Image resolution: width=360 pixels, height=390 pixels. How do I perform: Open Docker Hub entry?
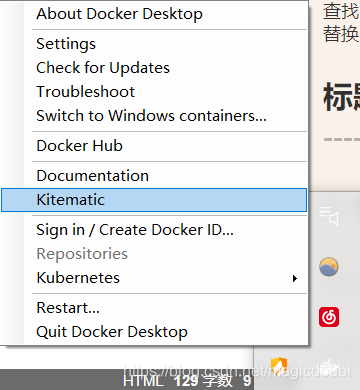coord(153,146)
